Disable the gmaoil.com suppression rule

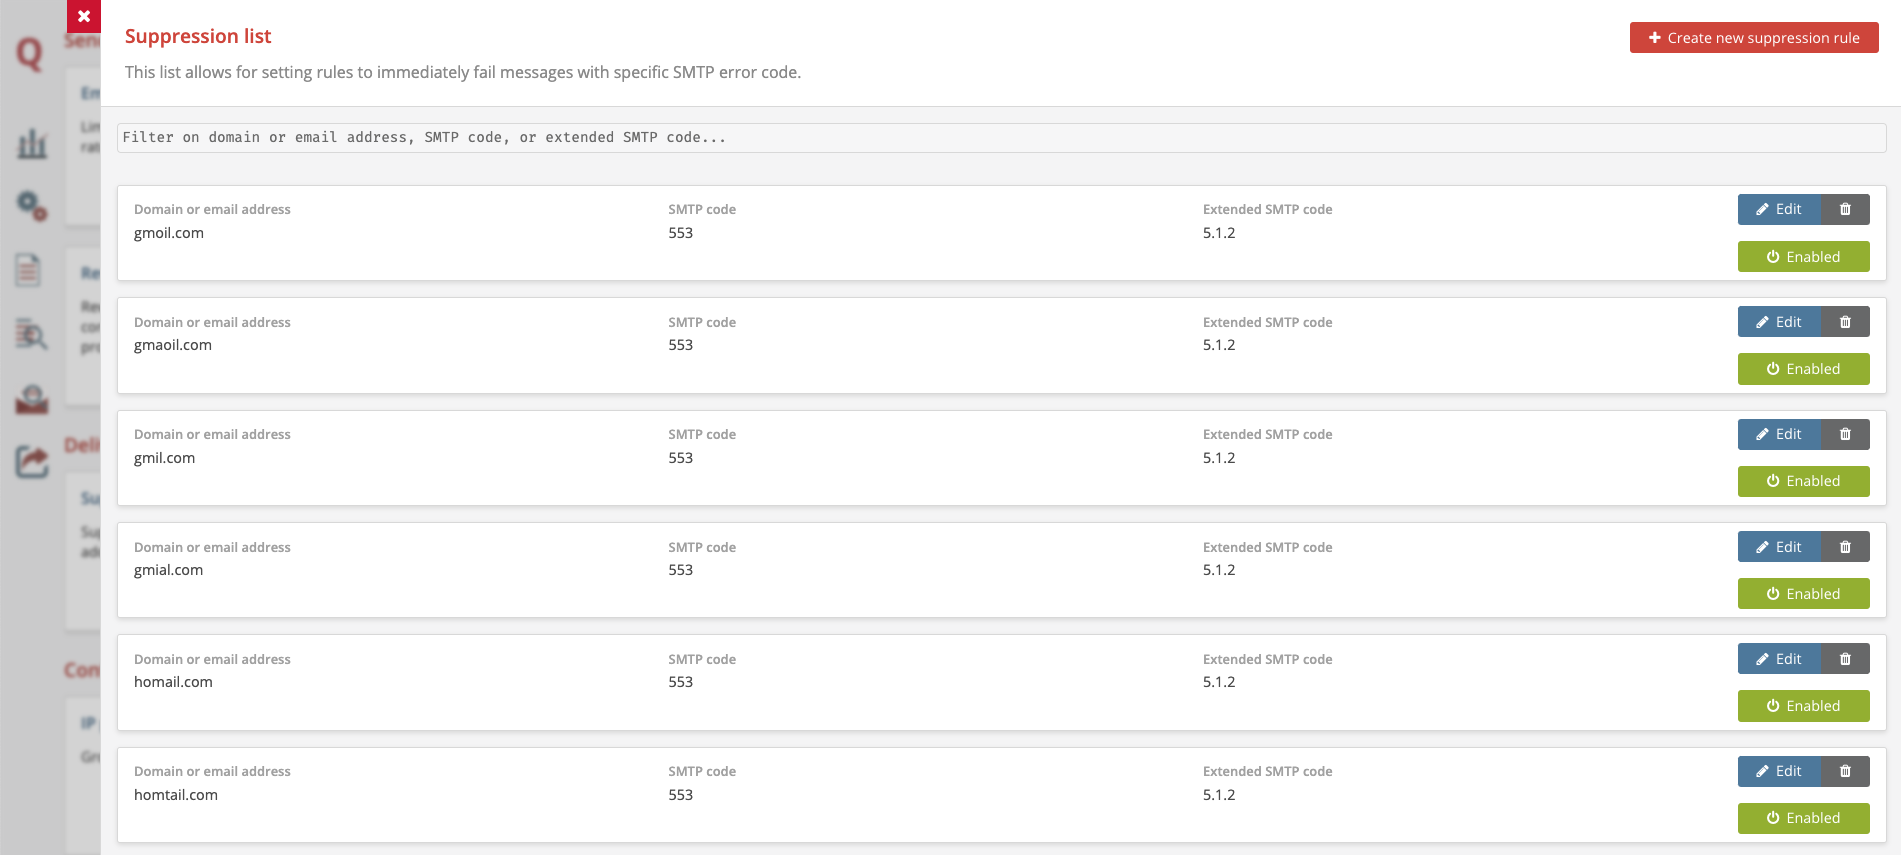[x=1803, y=369]
